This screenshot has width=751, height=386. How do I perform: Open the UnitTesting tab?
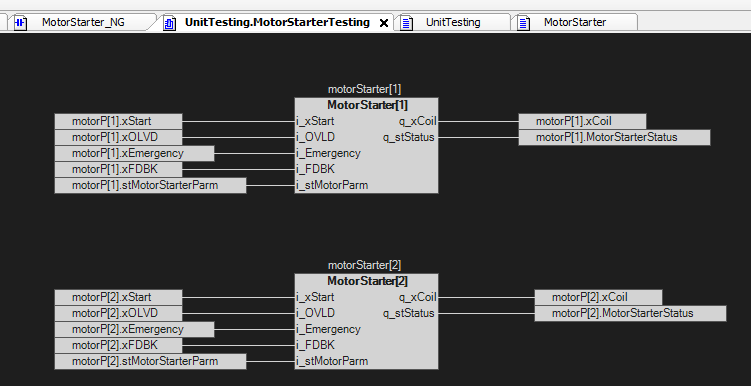(x=453, y=23)
